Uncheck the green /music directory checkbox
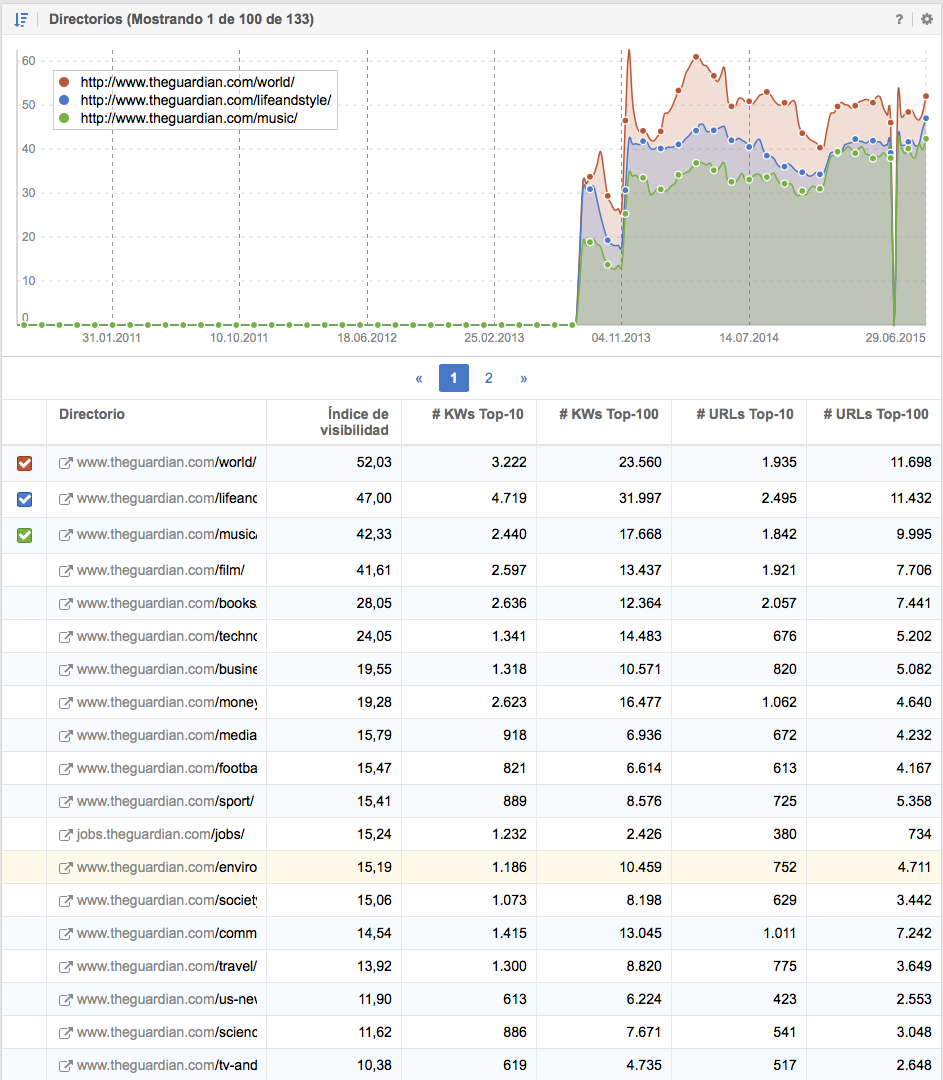The height and width of the screenshot is (1080, 943). click(25, 535)
